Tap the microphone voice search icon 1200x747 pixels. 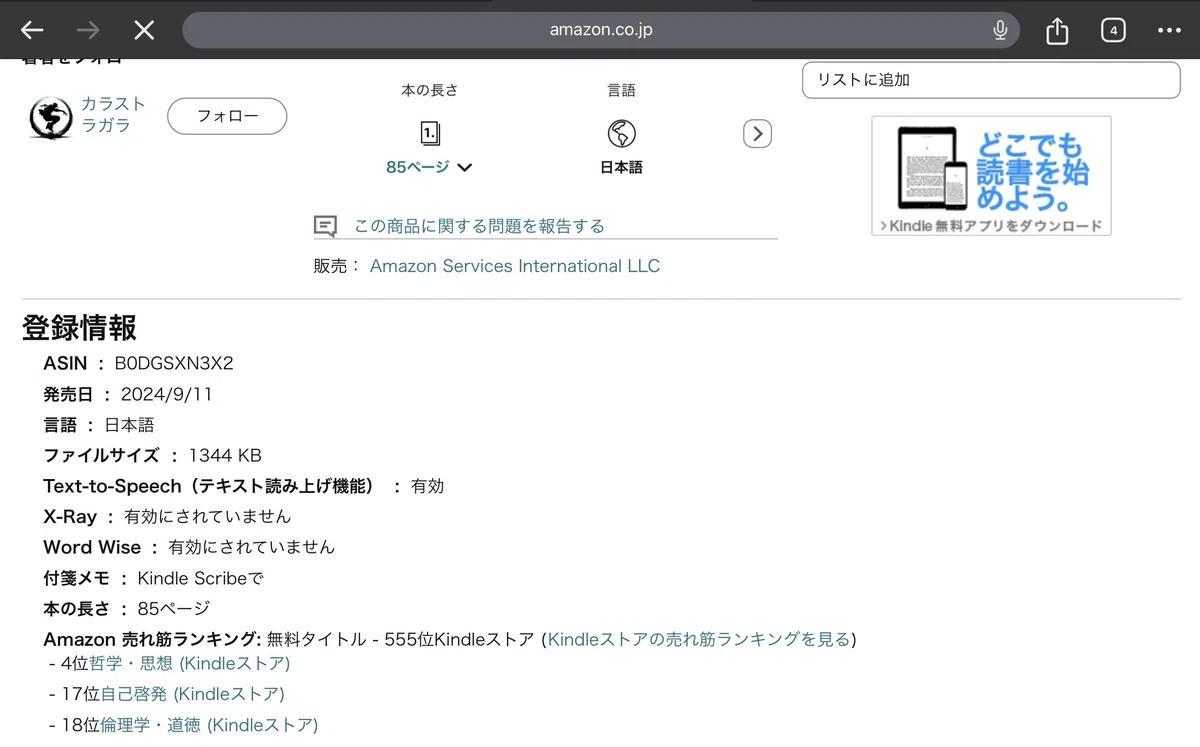coord(1000,30)
